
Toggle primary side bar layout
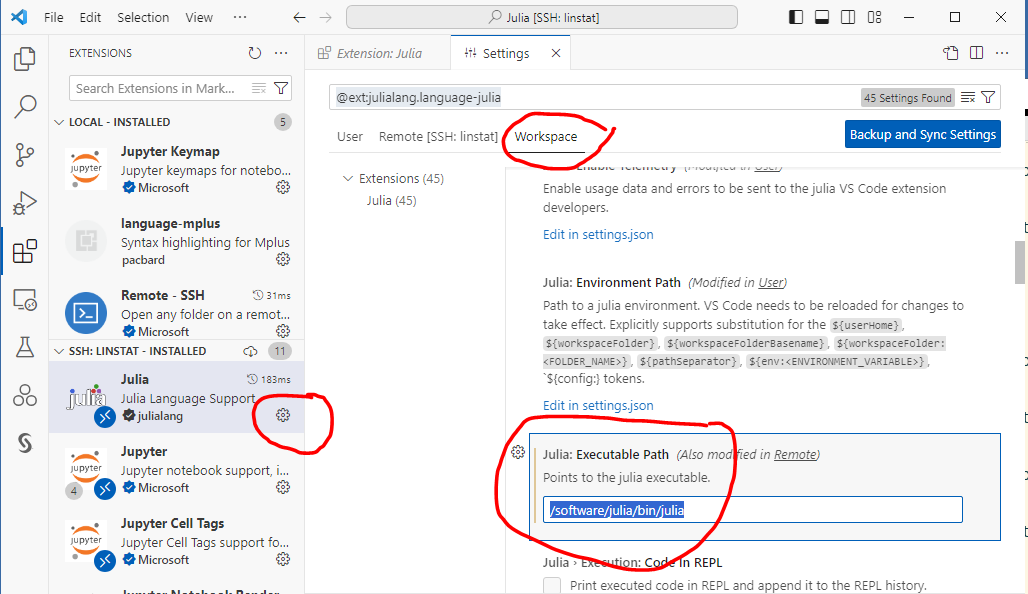coord(796,17)
